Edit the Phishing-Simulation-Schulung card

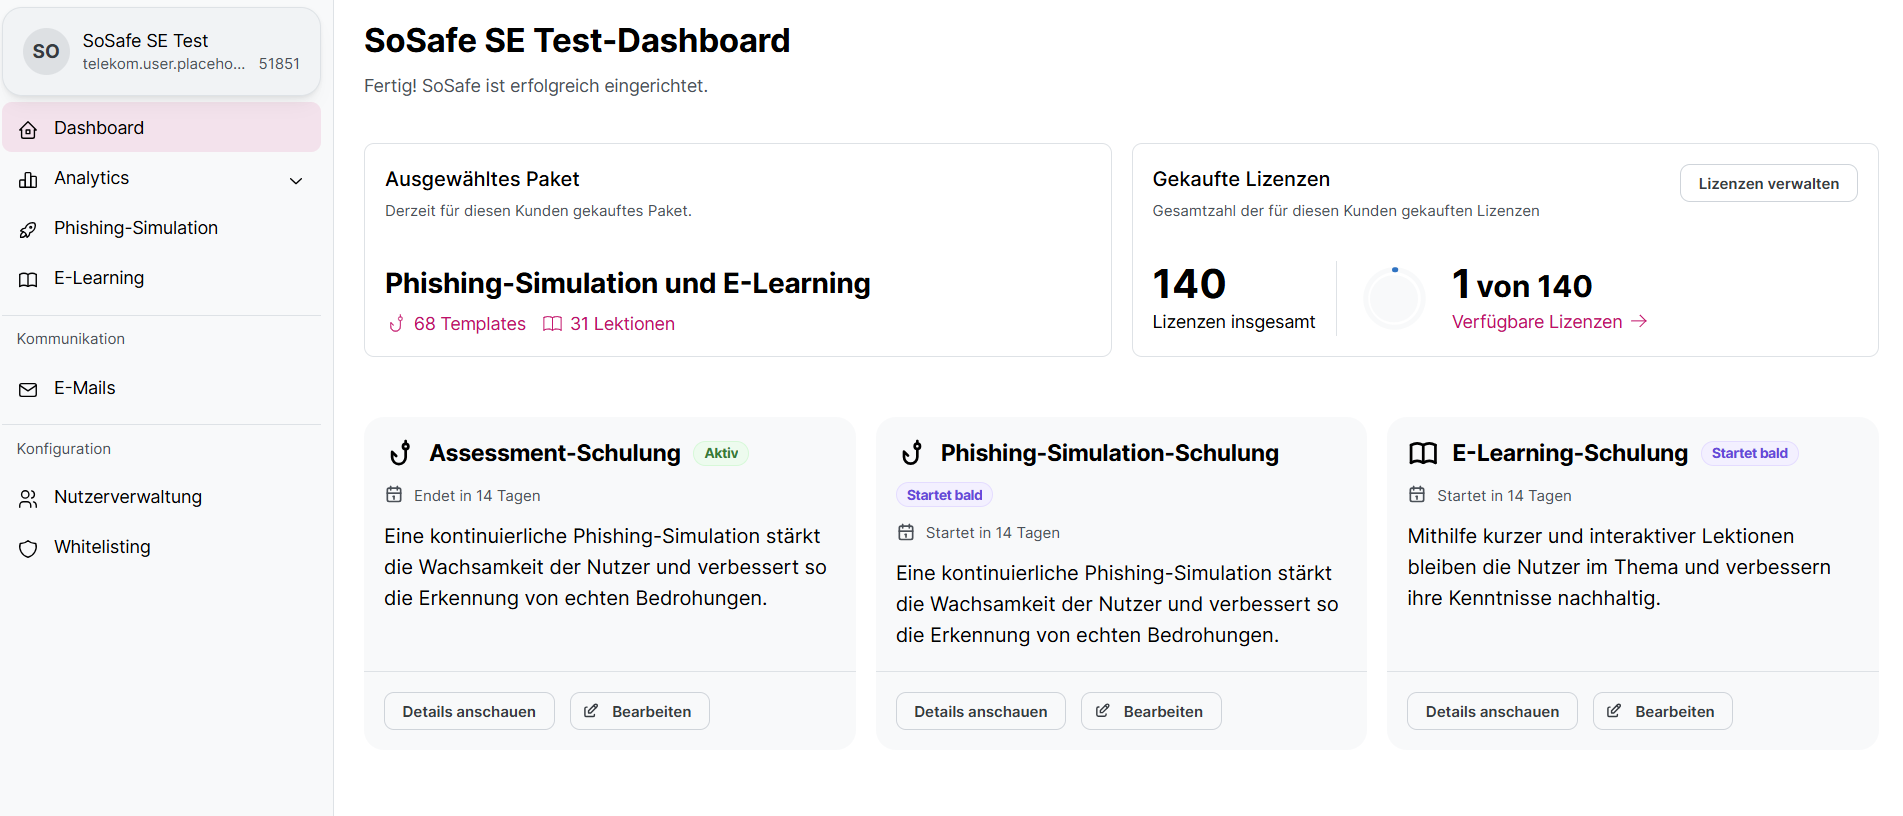click(1151, 712)
